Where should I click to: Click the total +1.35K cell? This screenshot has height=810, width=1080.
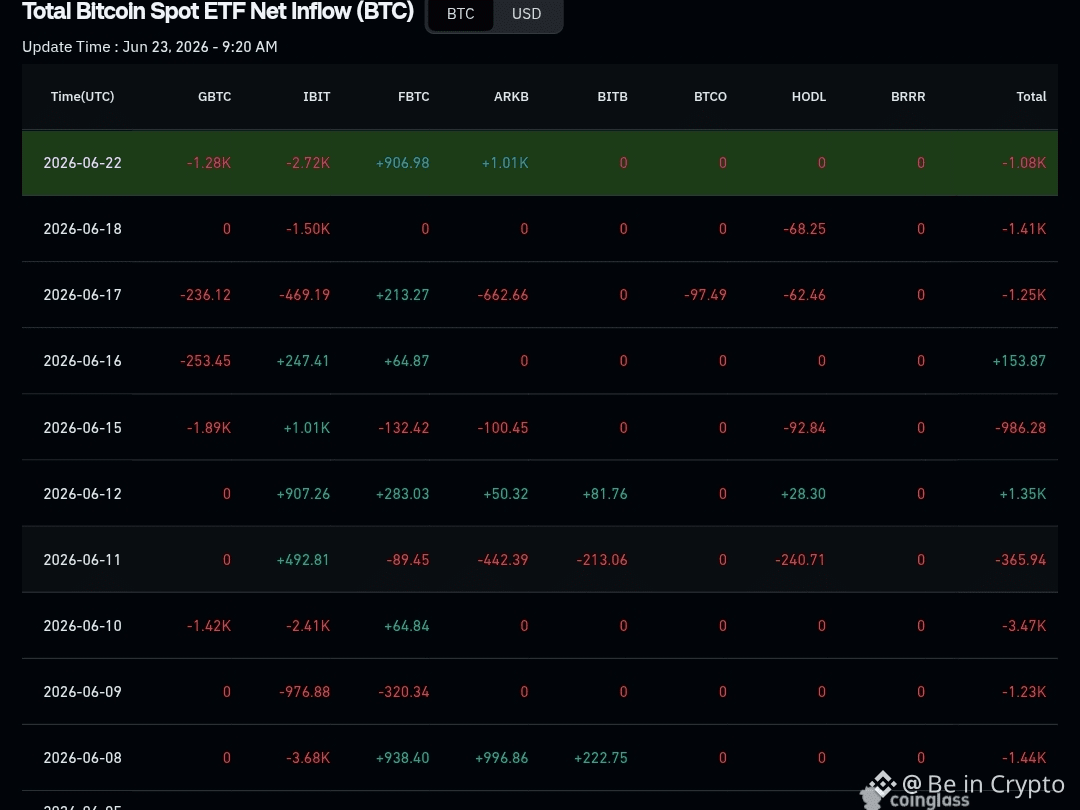click(x=1023, y=494)
